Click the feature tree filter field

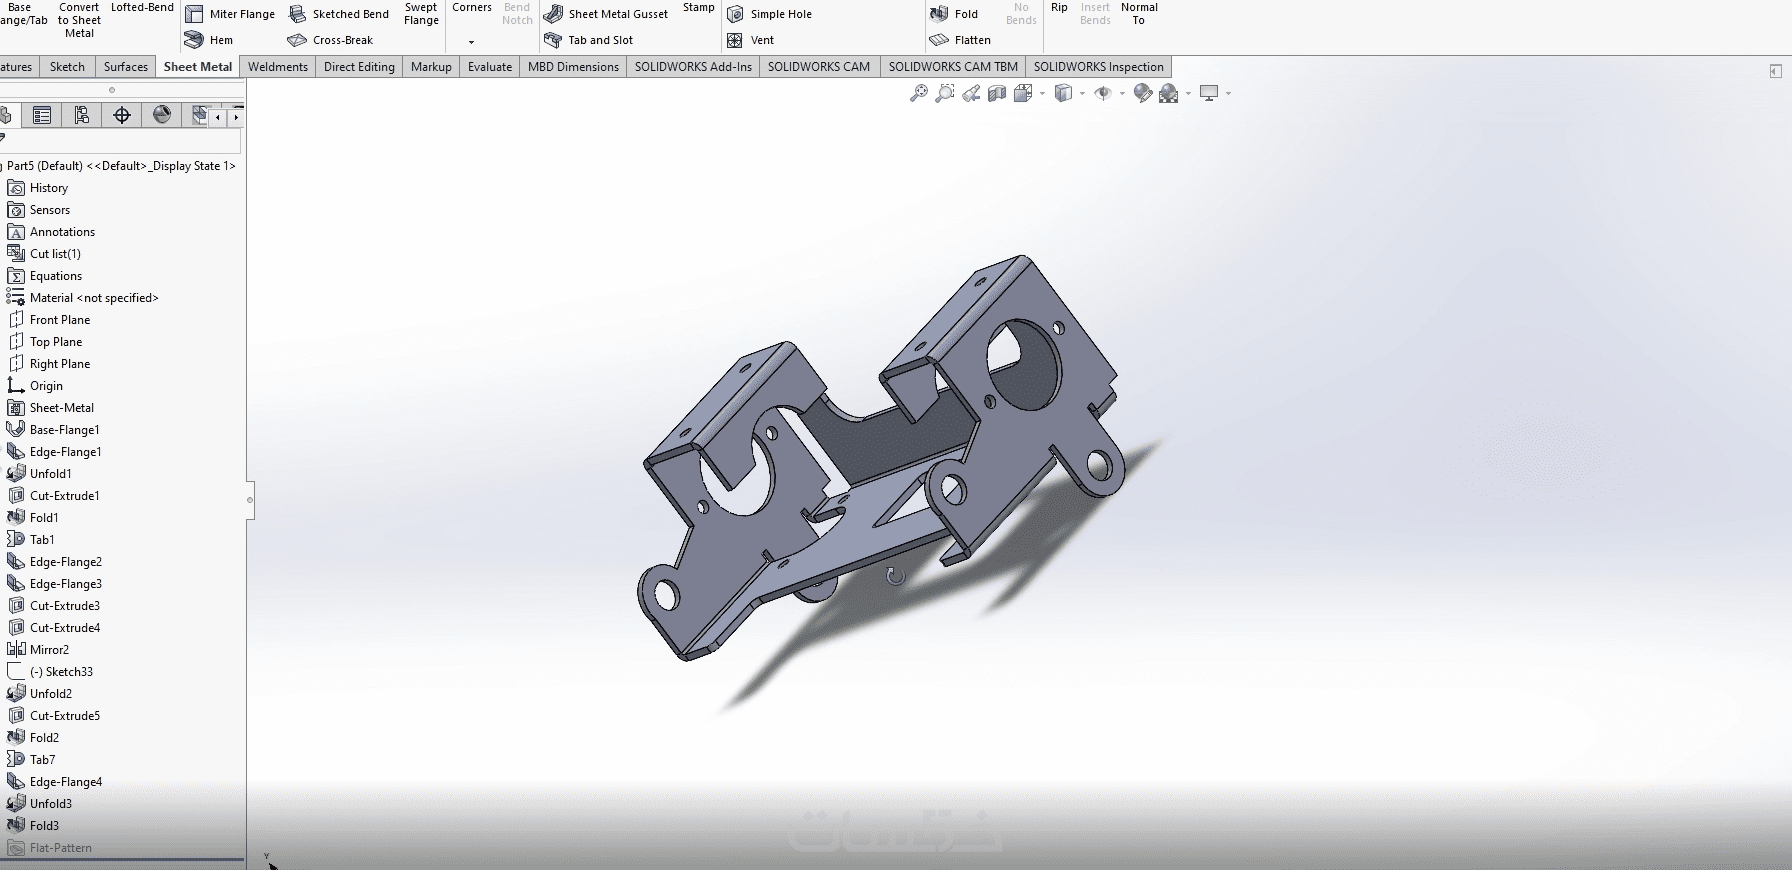pyautogui.click(x=120, y=141)
